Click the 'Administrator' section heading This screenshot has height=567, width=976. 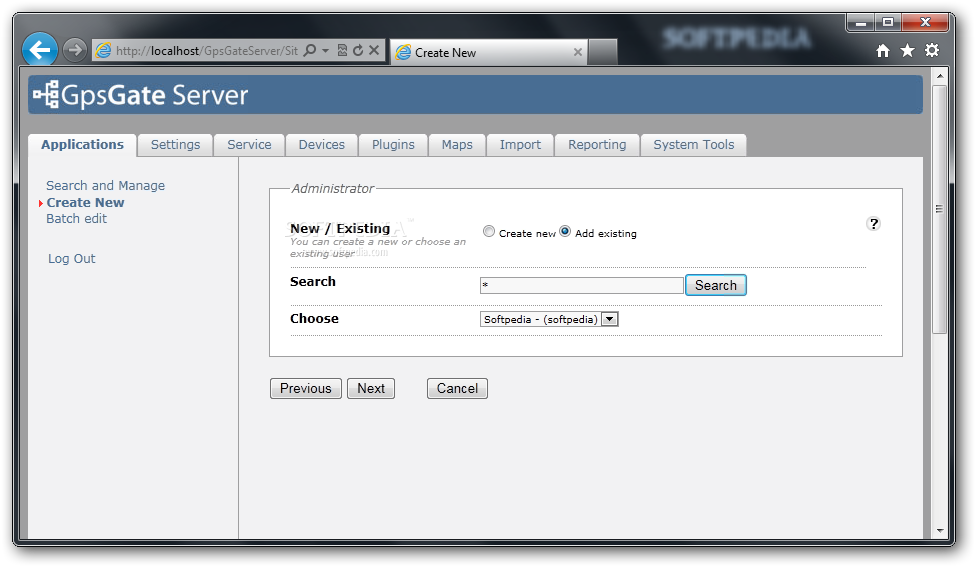pyautogui.click(x=332, y=189)
